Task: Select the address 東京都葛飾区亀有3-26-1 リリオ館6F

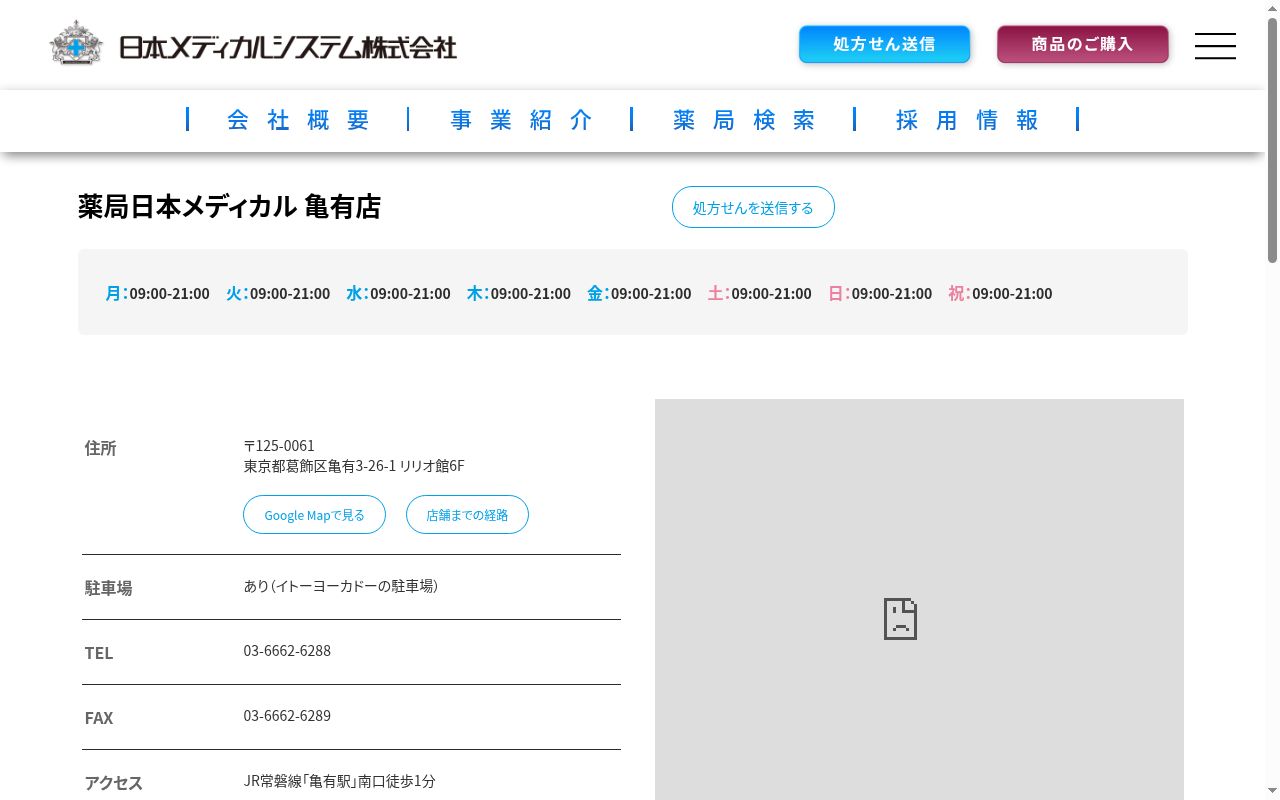Action: click(x=354, y=466)
